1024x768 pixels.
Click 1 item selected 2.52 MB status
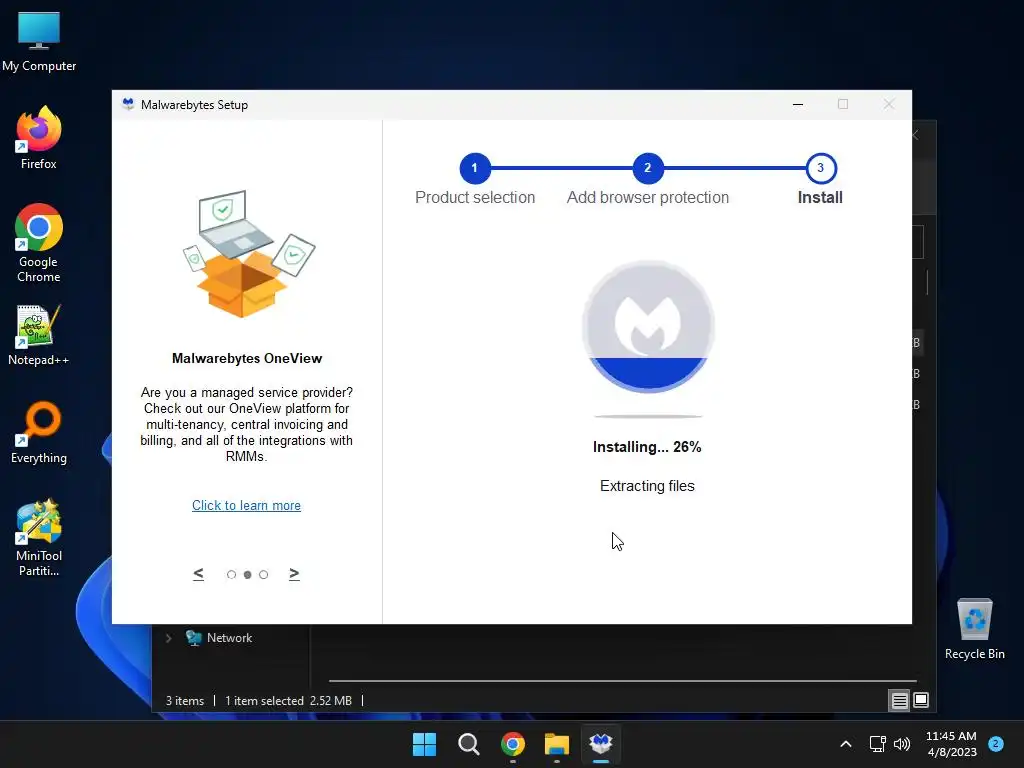pos(289,701)
